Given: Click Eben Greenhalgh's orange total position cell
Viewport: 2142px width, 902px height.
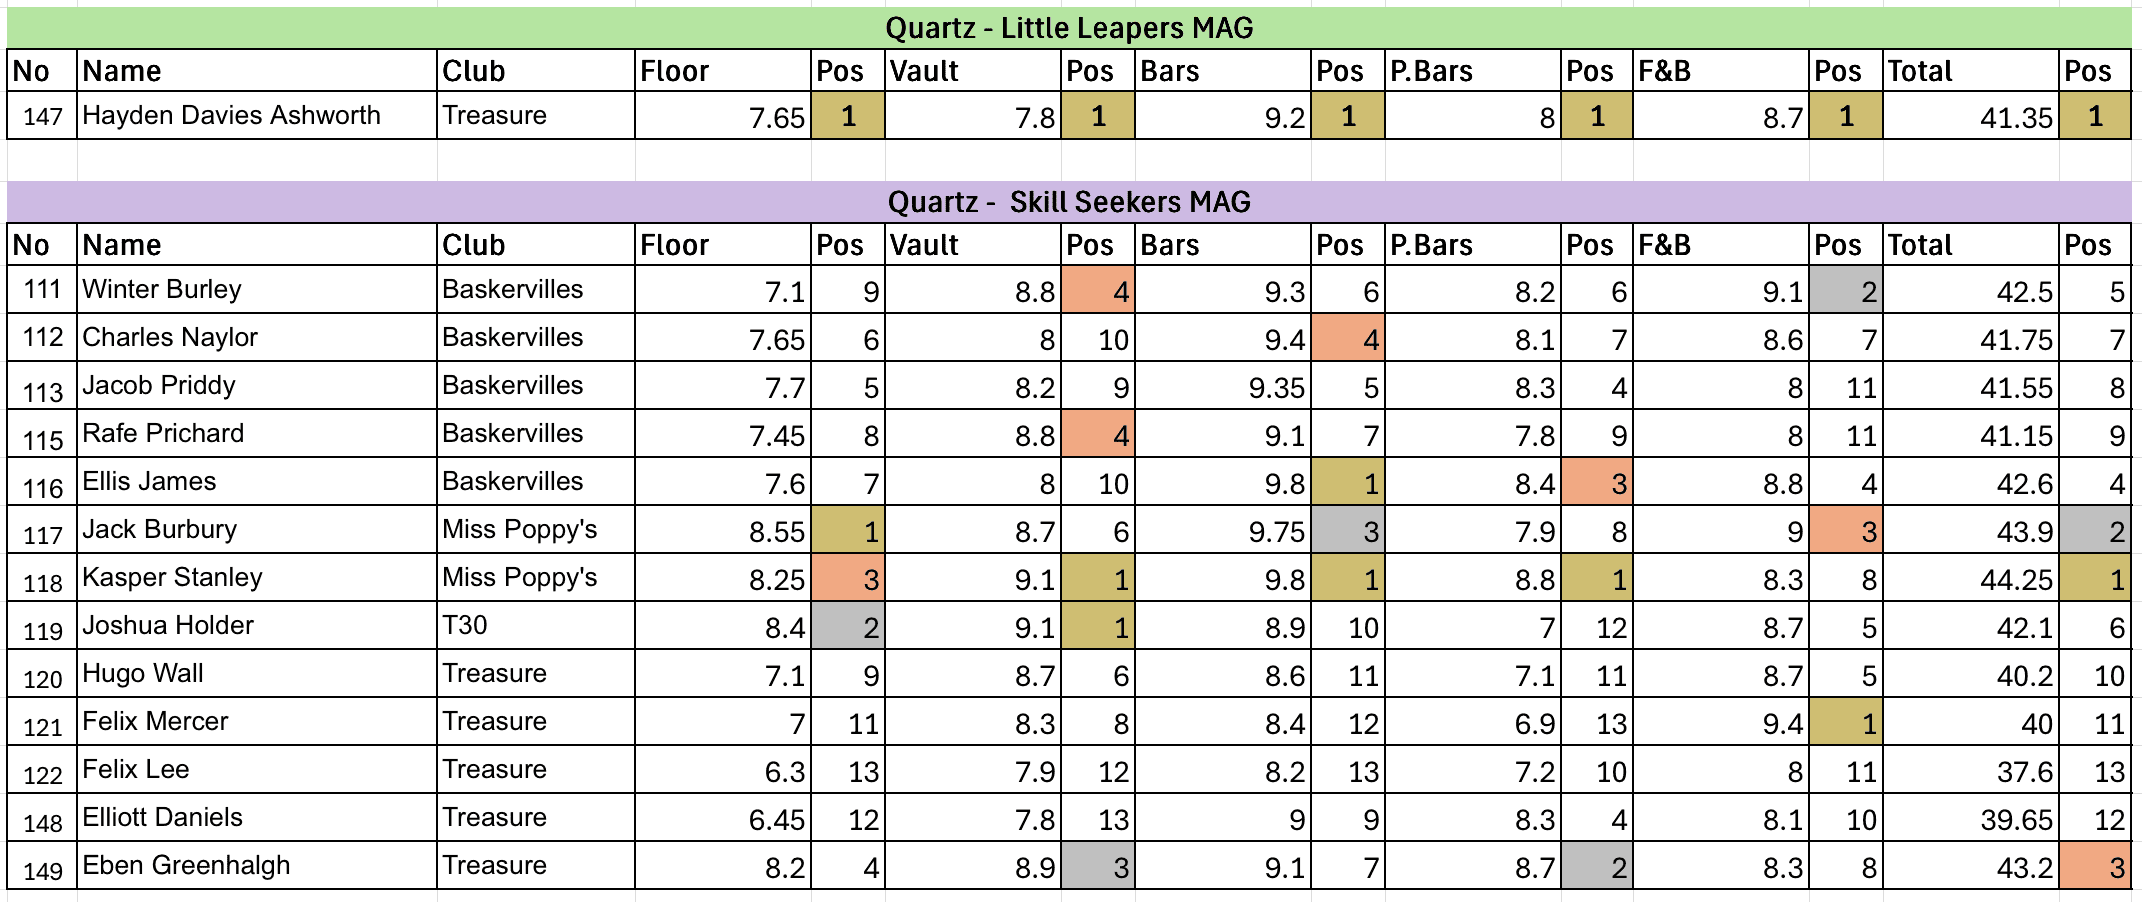Looking at the screenshot, I should click(2095, 867).
